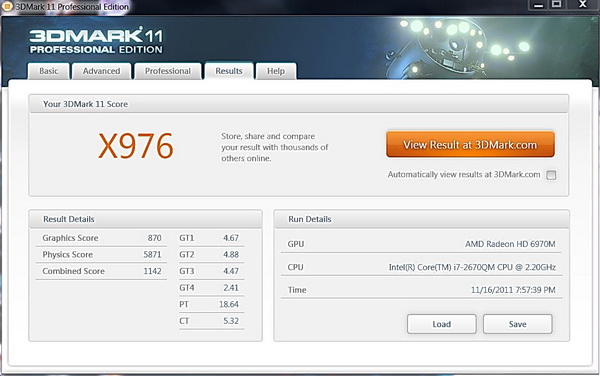
Task: Click the Graphics Score value 870
Action: pos(155,238)
